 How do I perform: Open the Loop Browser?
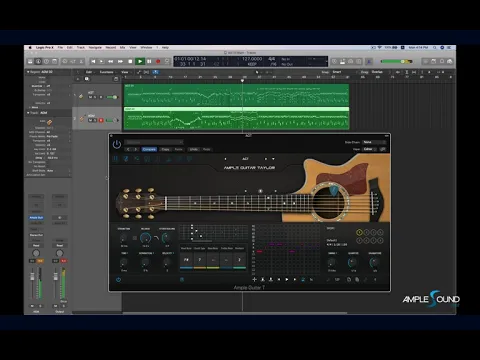442,61
